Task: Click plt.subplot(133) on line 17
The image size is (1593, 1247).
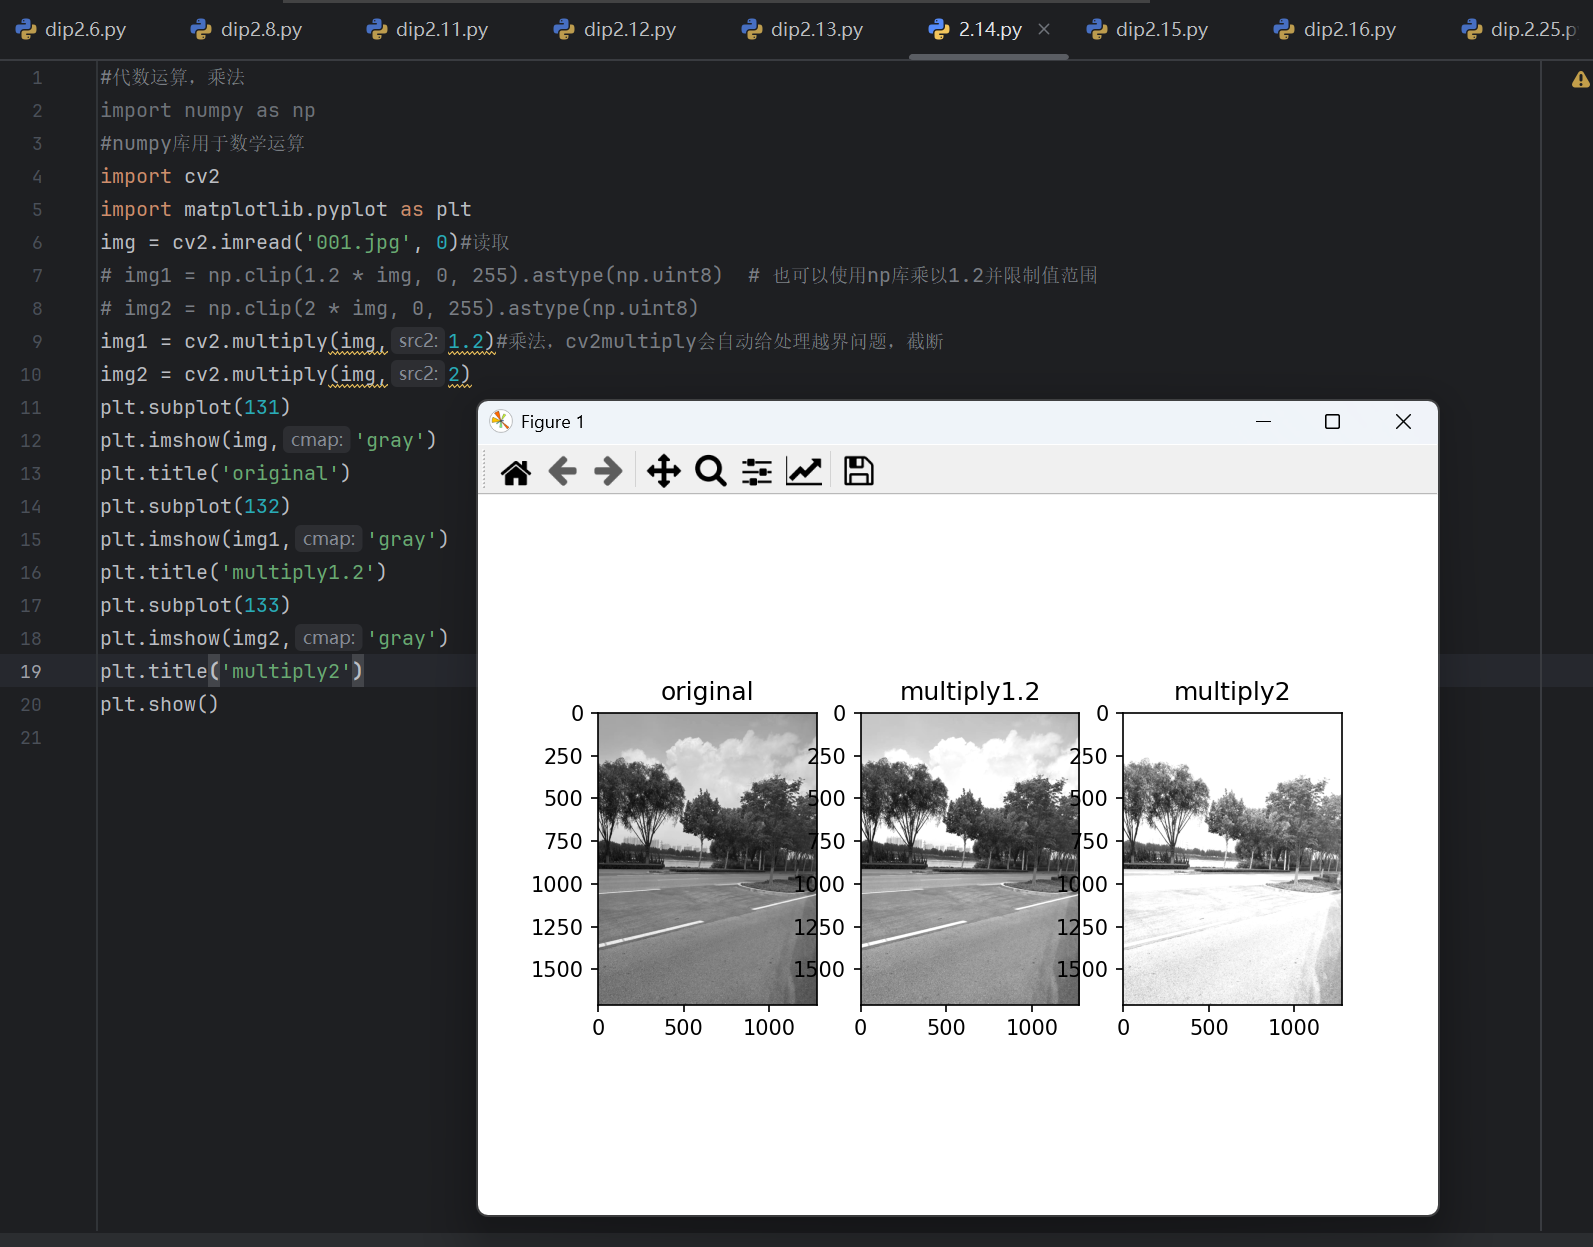Action: pyautogui.click(x=195, y=605)
